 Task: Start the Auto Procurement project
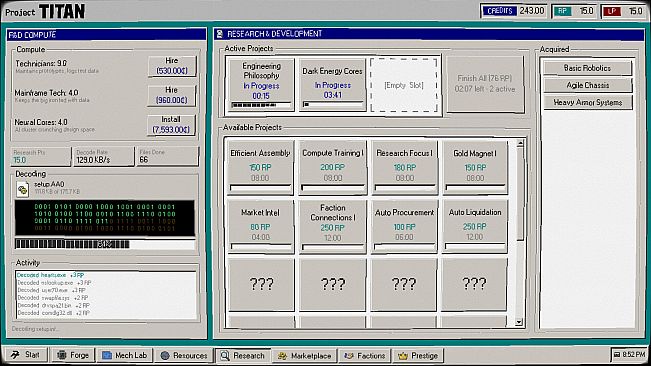coord(404,226)
